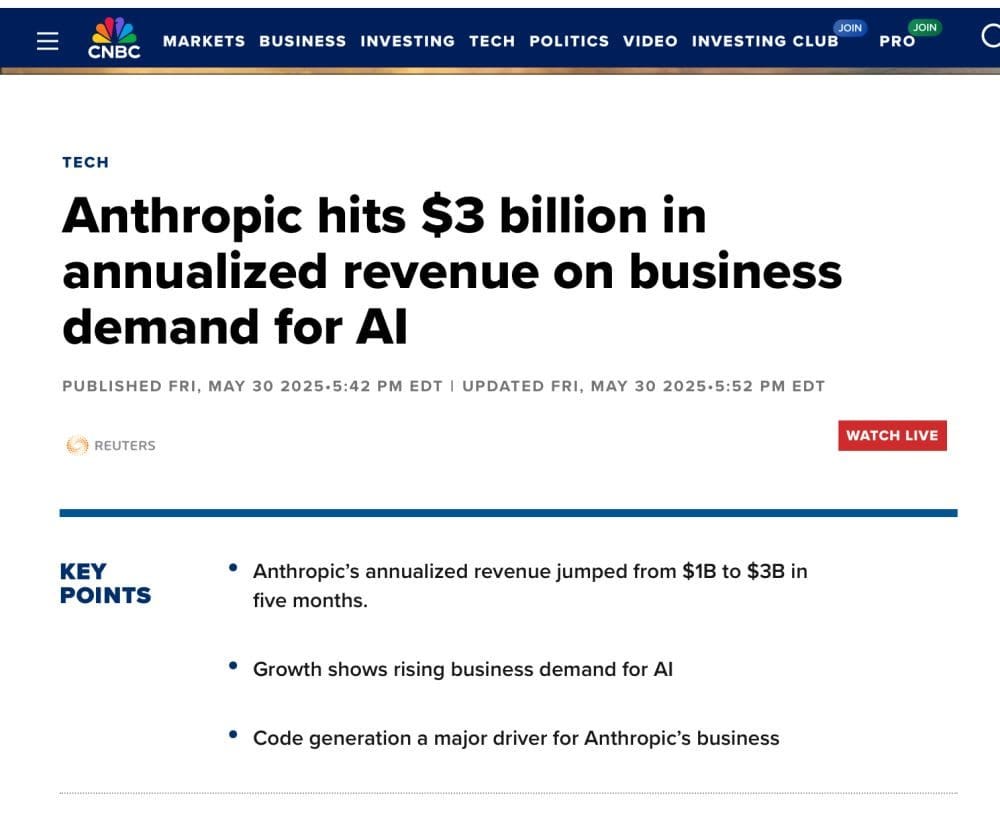
Task: Open the Tech nav menu
Action: (492, 41)
